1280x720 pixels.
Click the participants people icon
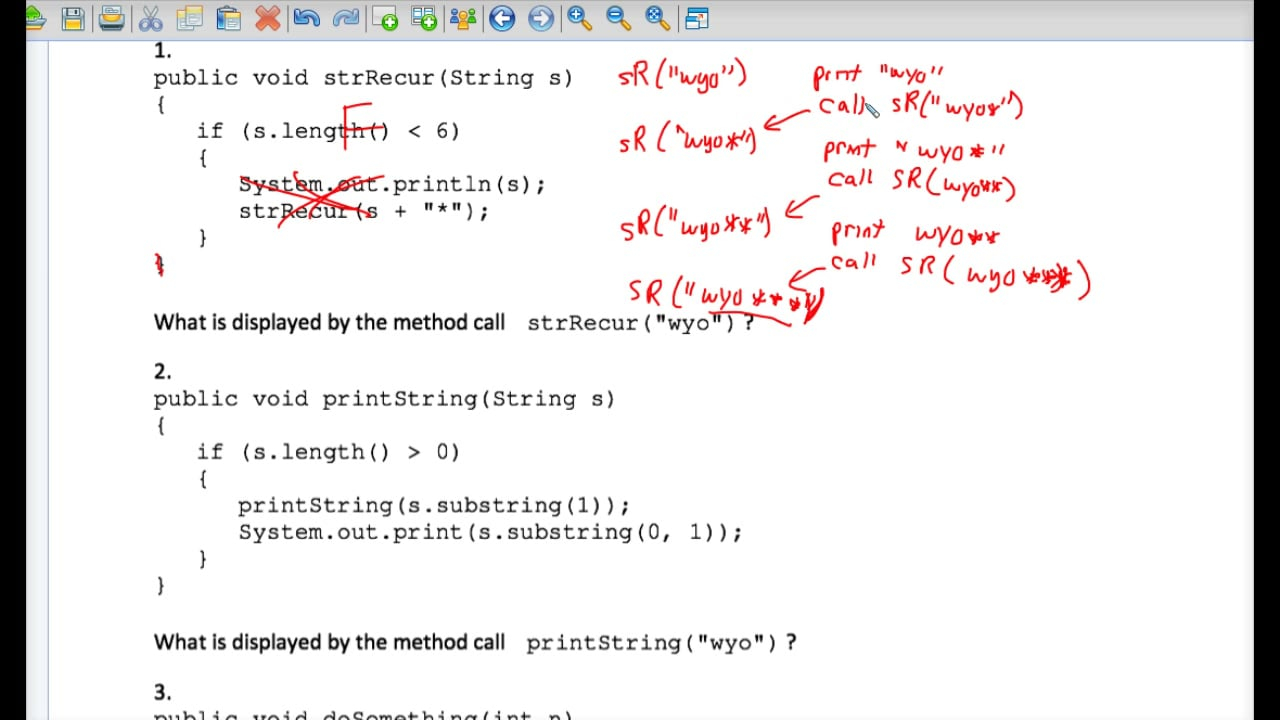pyautogui.click(x=463, y=18)
